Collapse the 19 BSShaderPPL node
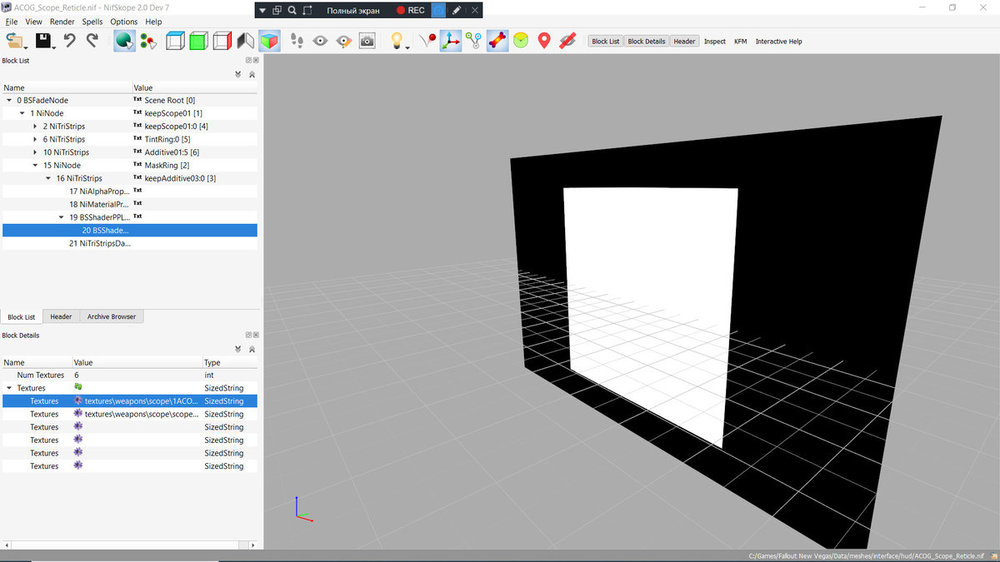This screenshot has height=562, width=1000. tap(61, 218)
